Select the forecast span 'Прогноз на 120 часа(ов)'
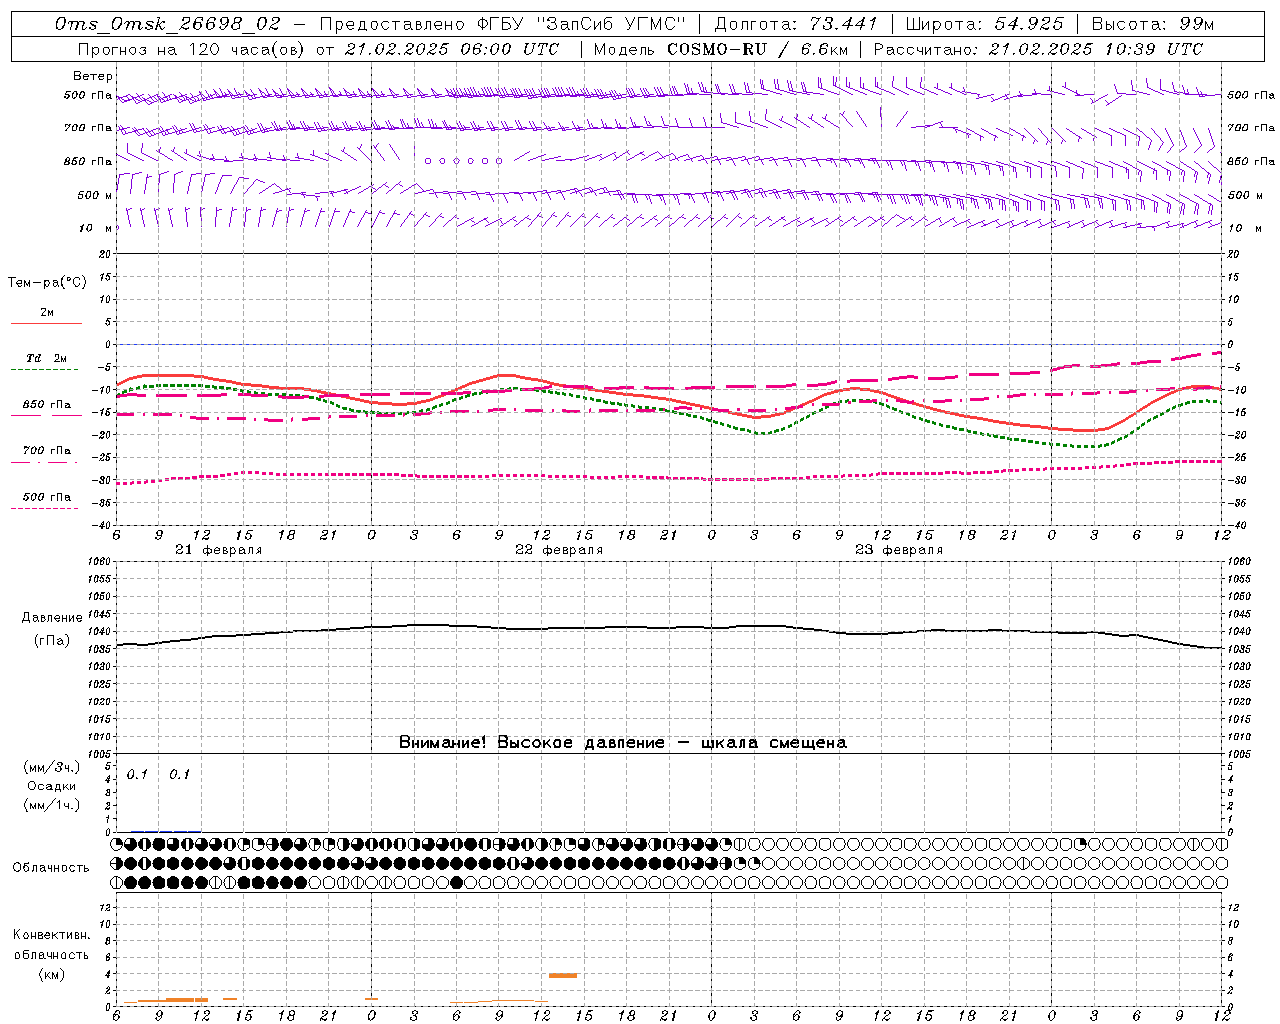 190,49
